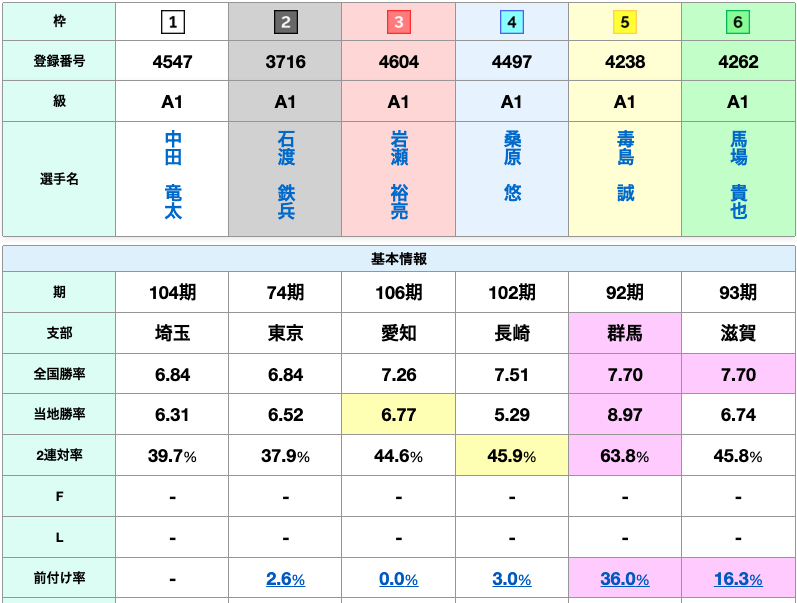Click the 36.0% 前付け率 link

[x=625, y=579]
